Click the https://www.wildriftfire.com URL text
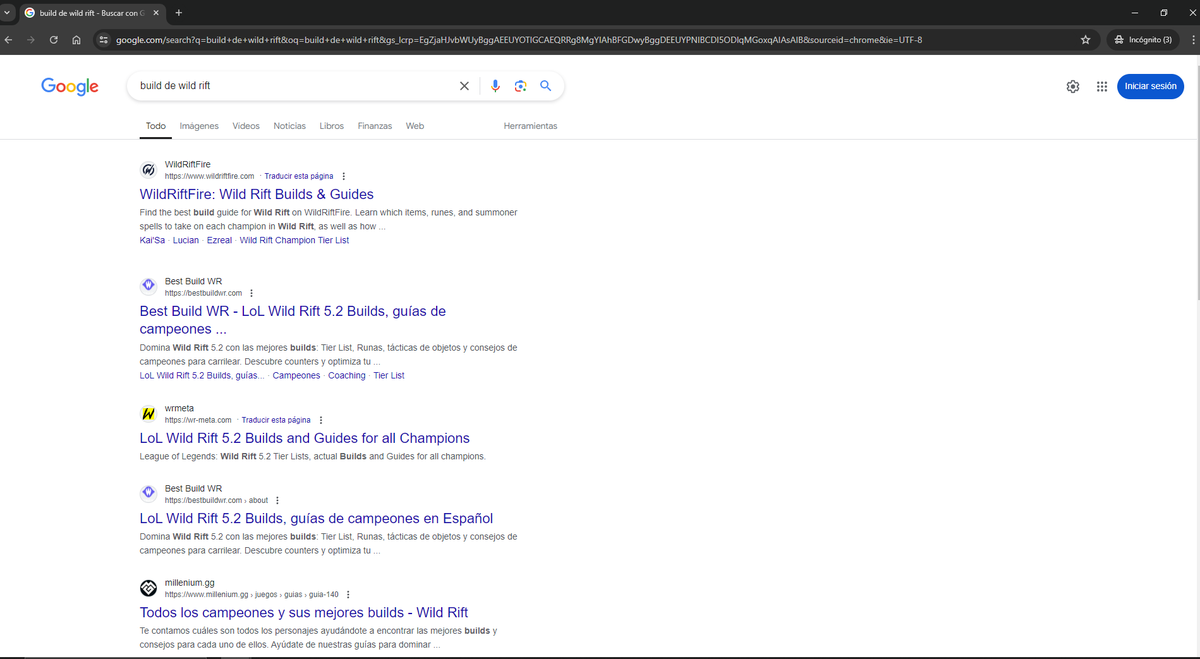This screenshot has width=1200, height=659. click(209, 176)
